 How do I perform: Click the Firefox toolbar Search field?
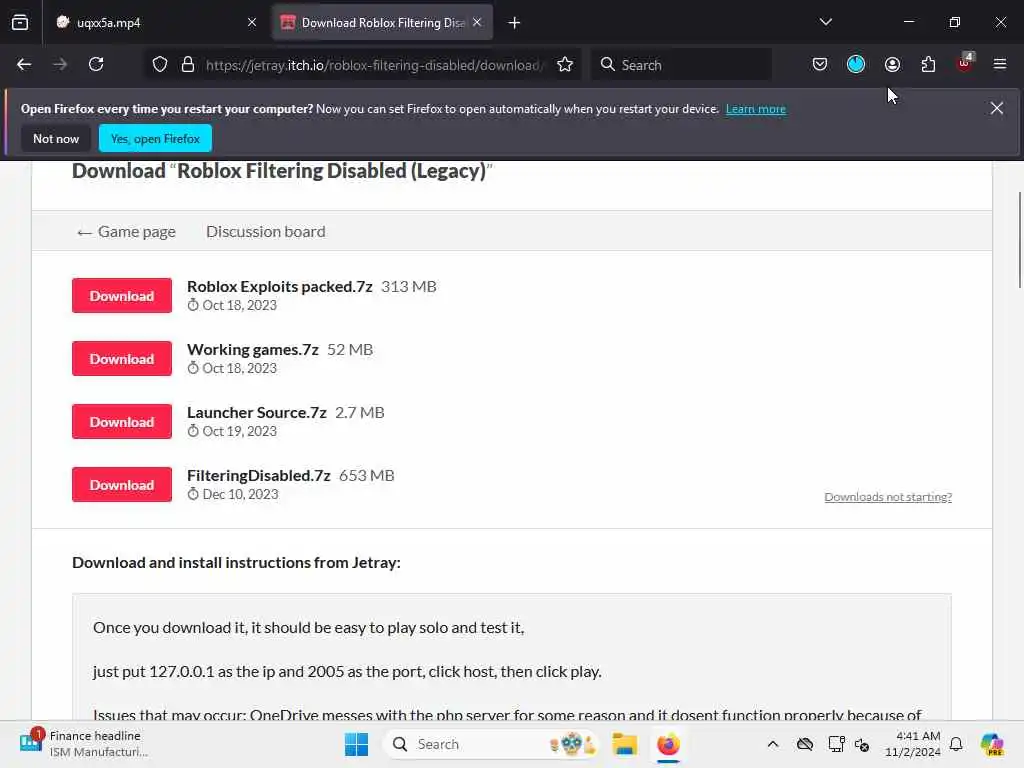pos(681,65)
